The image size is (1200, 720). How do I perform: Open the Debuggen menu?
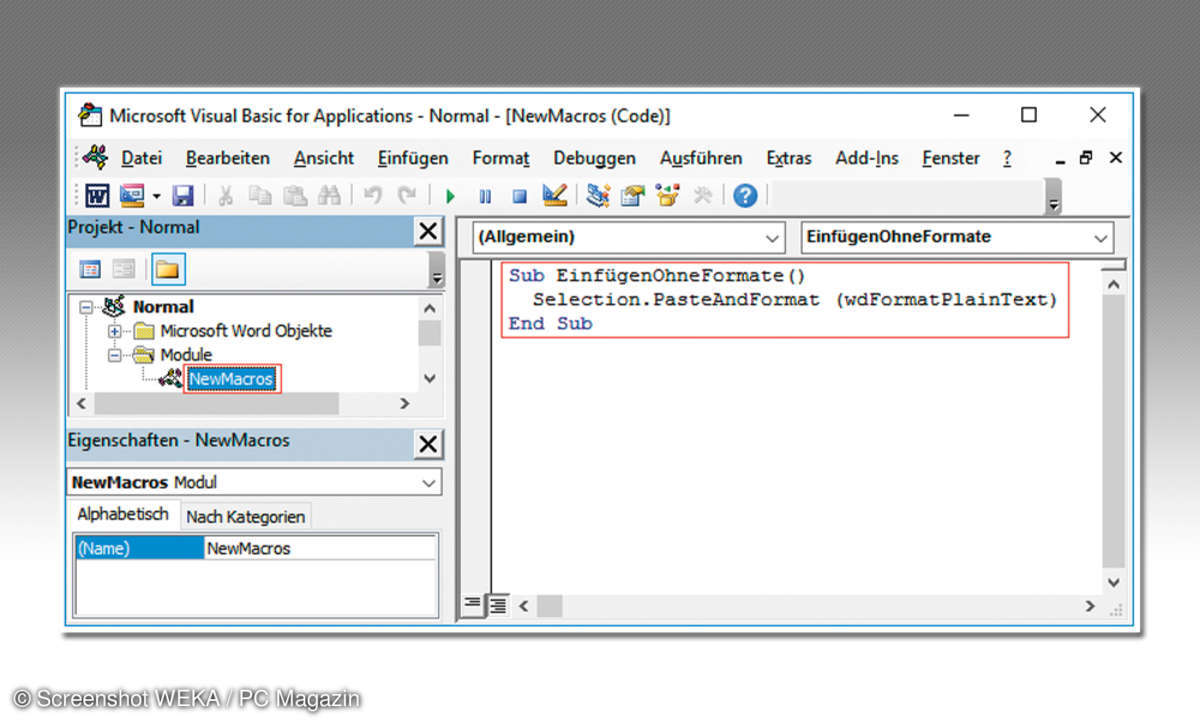[595, 158]
